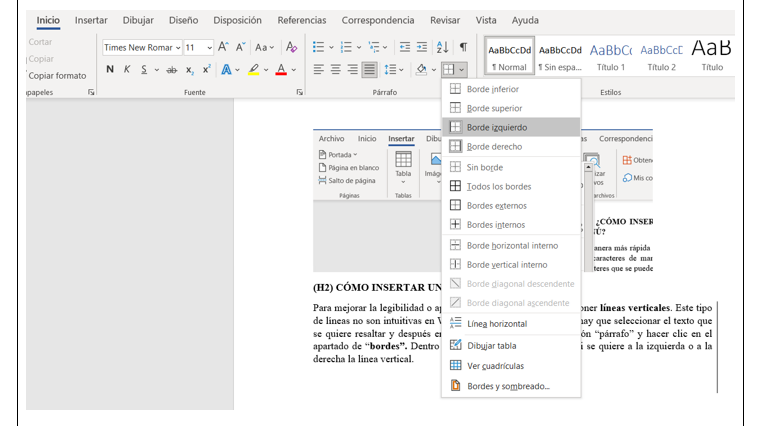Click the increase indent icon

423,47
